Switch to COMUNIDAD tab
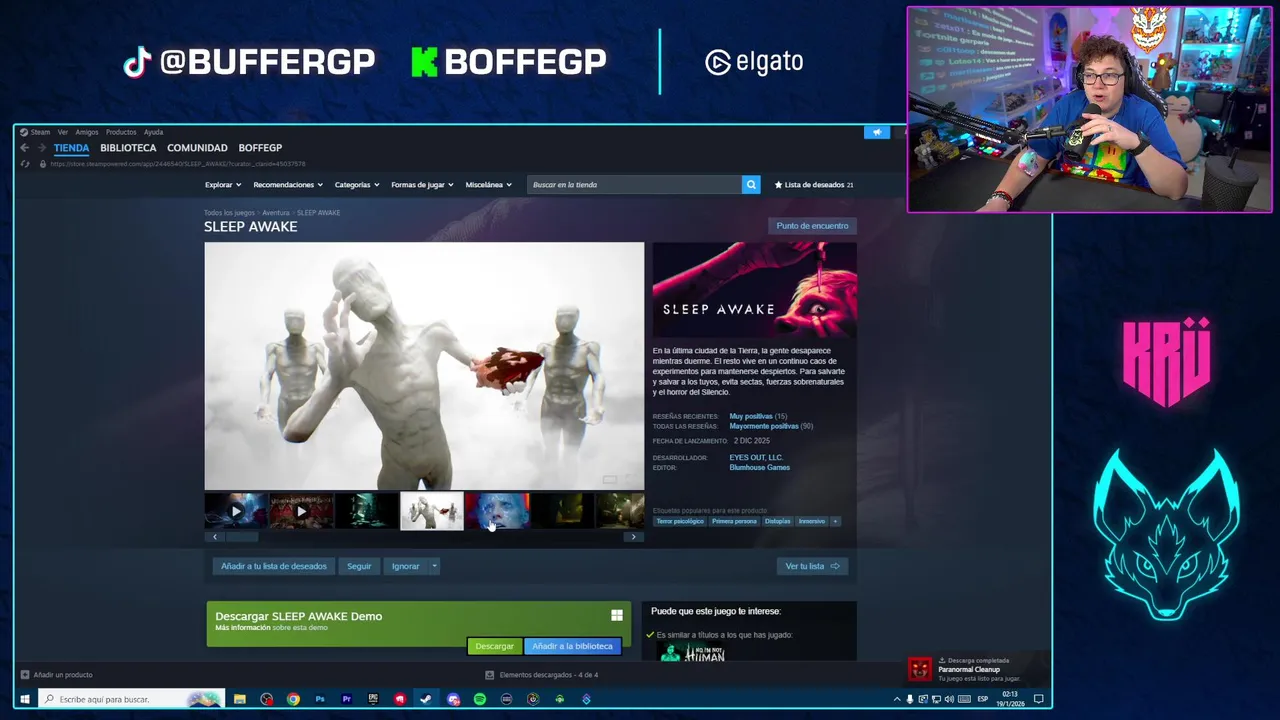Image resolution: width=1280 pixels, height=720 pixels. click(197, 148)
